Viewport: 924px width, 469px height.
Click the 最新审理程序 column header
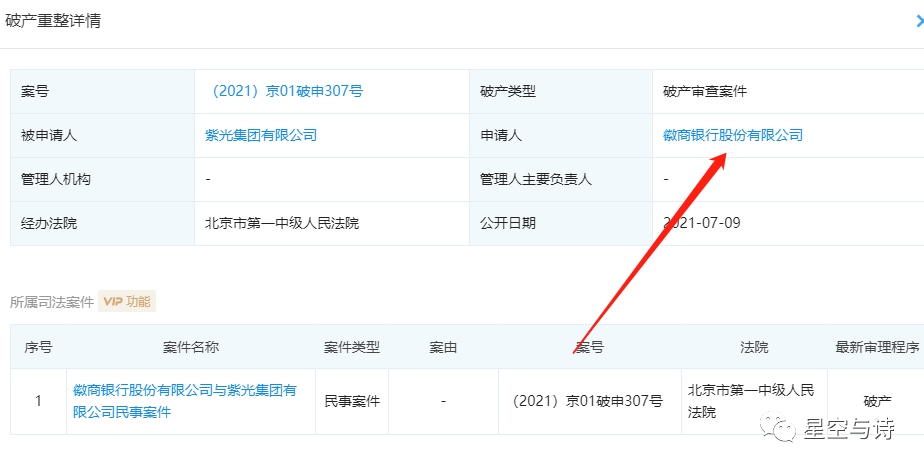pyautogui.click(x=877, y=347)
